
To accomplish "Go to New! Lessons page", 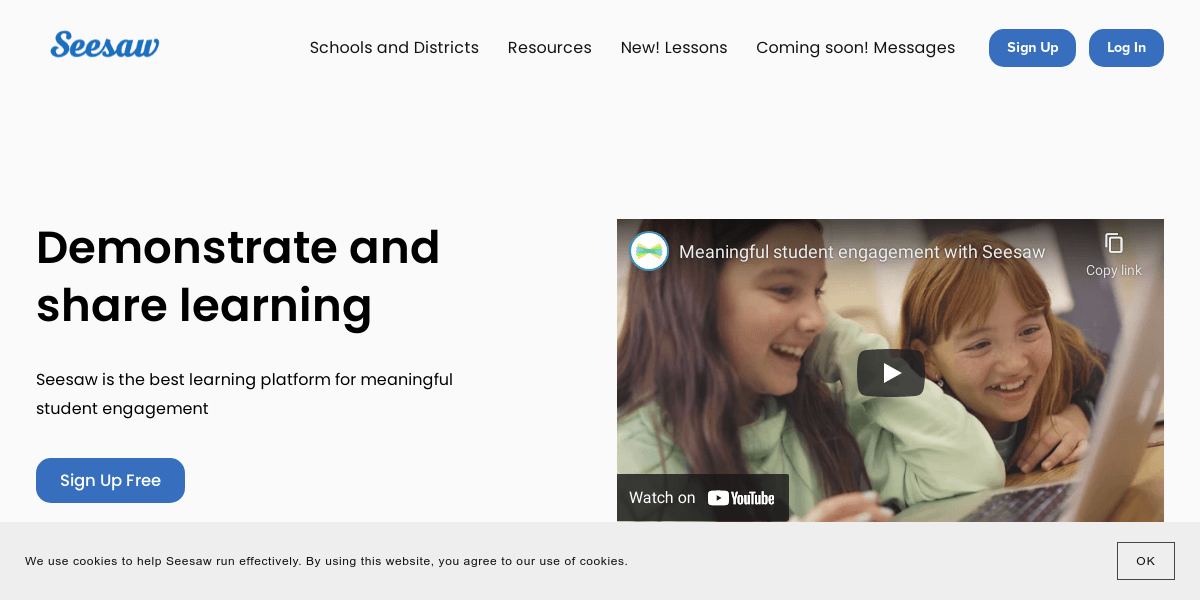I will [x=674, y=47].
